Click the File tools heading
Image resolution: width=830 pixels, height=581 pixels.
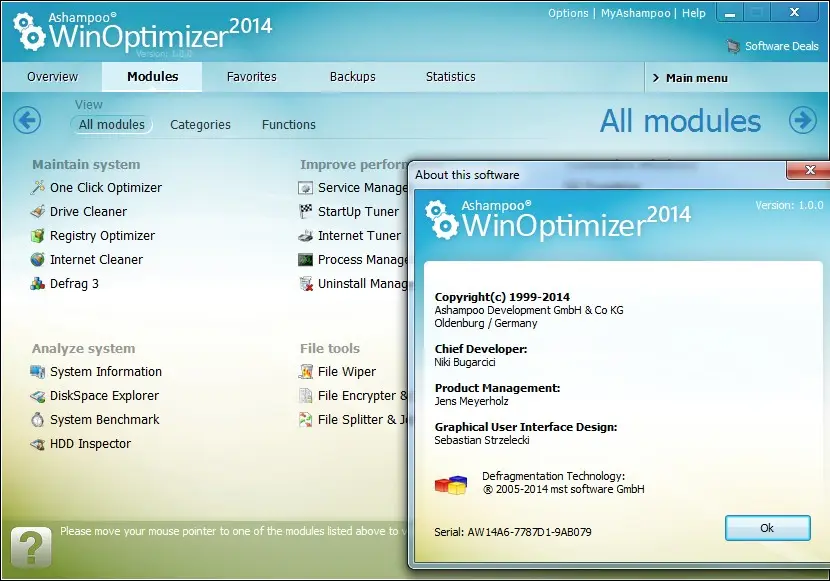point(330,348)
